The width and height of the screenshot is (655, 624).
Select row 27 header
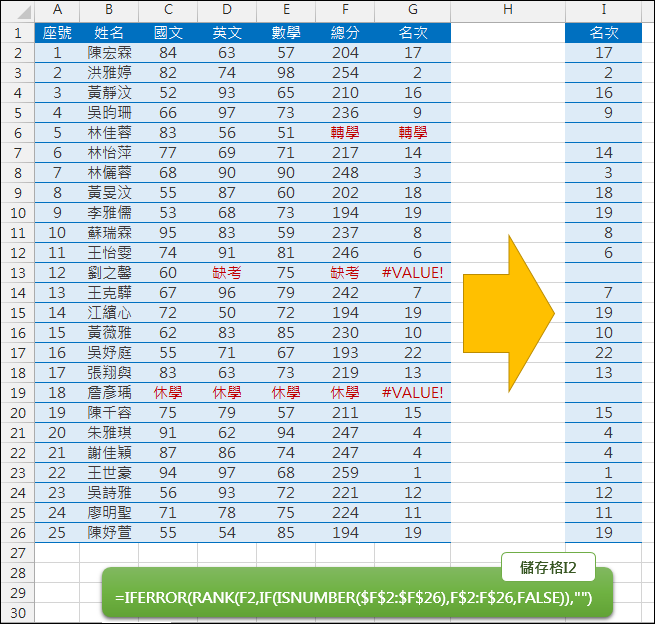pos(18,553)
